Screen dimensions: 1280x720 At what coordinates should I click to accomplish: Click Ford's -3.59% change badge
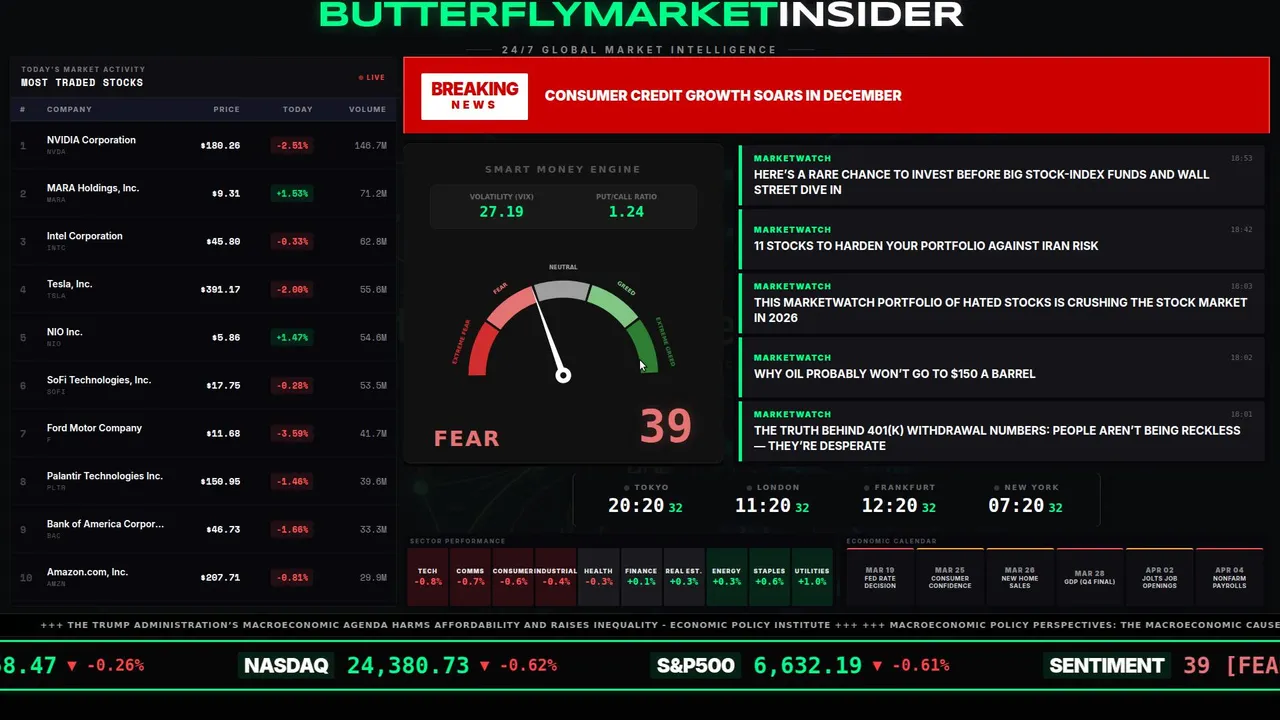click(293, 433)
